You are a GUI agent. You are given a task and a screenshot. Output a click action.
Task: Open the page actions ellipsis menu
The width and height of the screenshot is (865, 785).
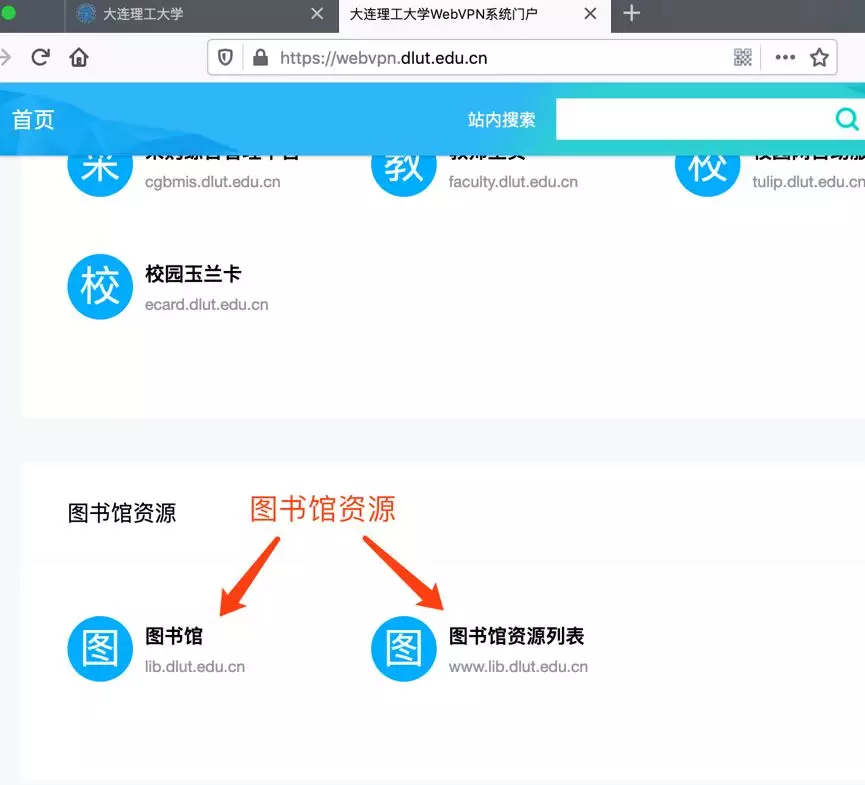tap(785, 57)
